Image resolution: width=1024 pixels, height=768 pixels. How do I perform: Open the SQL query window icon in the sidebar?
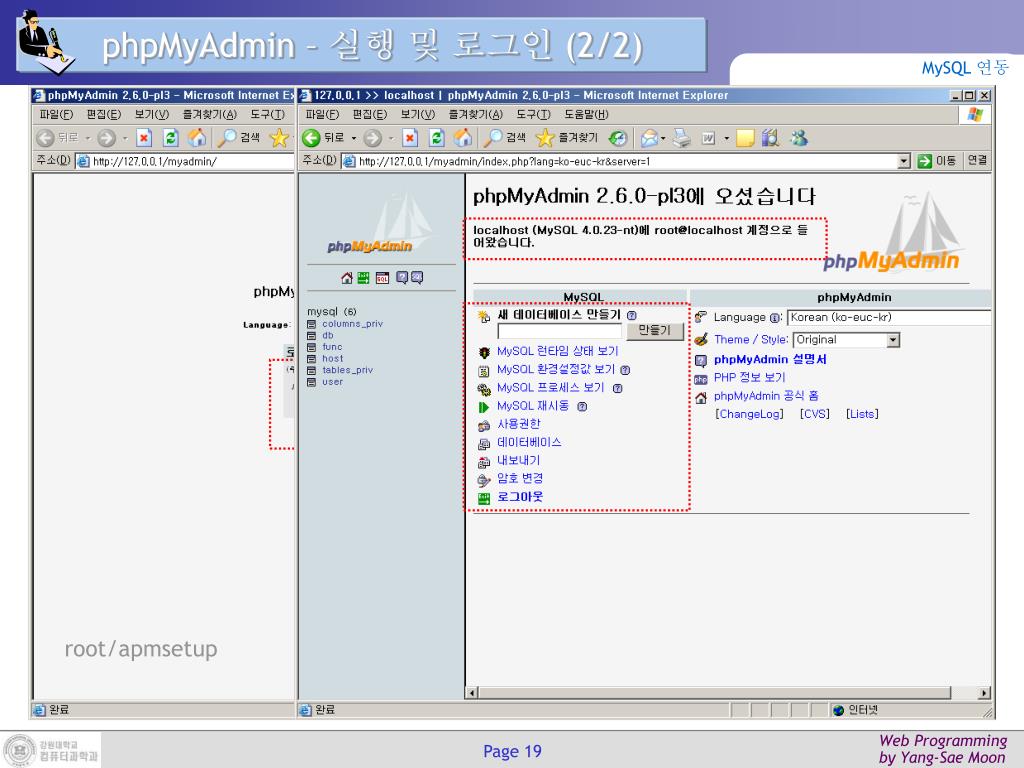coord(383,278)
